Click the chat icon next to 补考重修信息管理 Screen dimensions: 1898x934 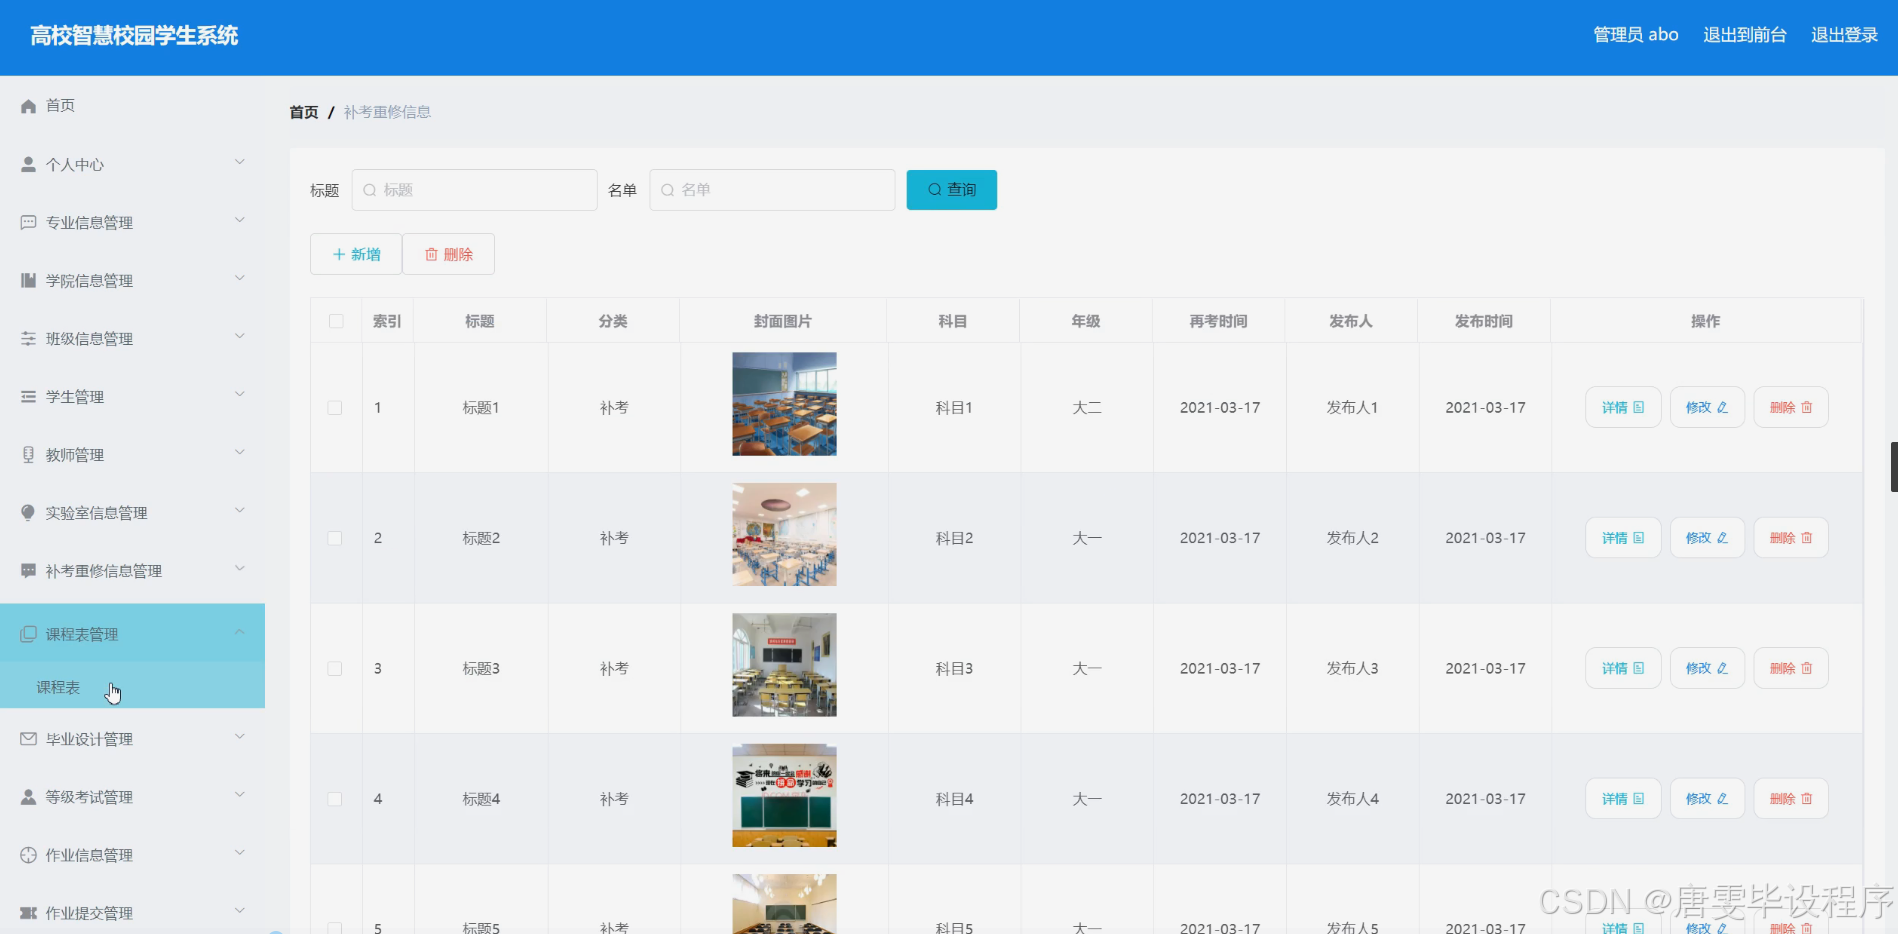click(x=28, y=570)
